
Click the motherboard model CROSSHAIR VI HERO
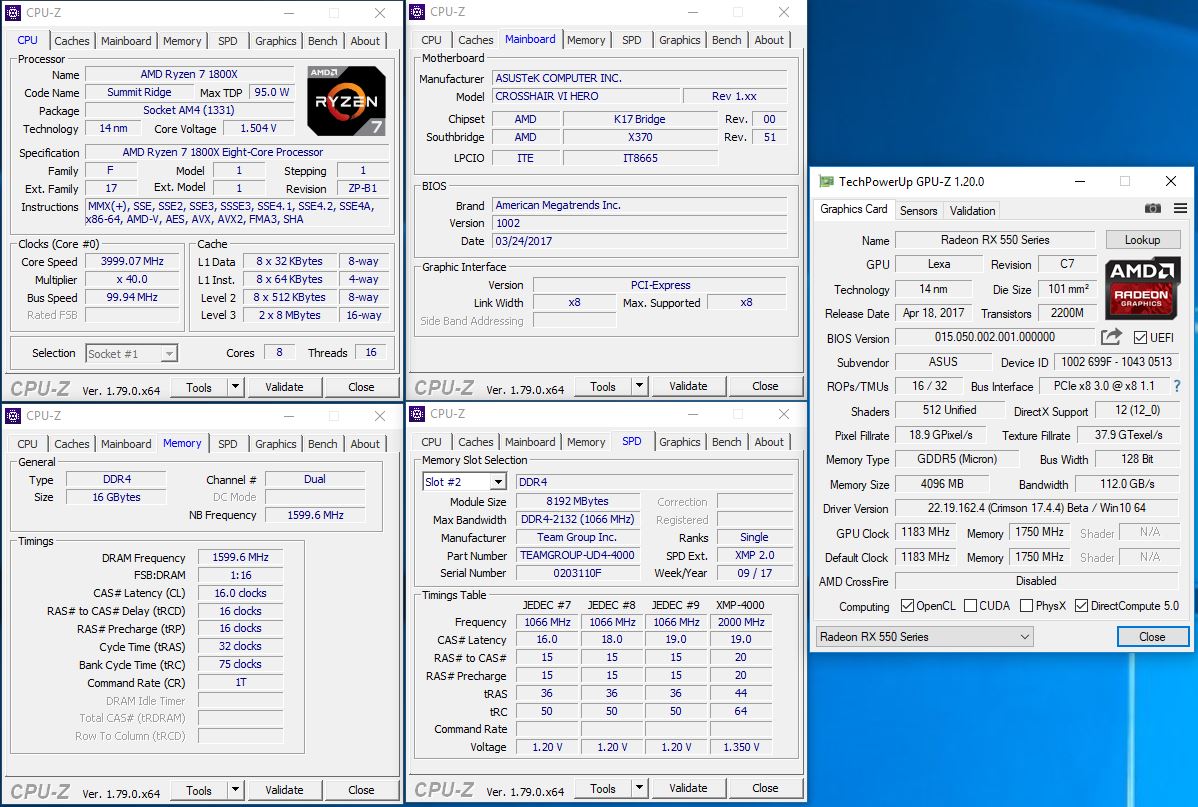[586, 96]
